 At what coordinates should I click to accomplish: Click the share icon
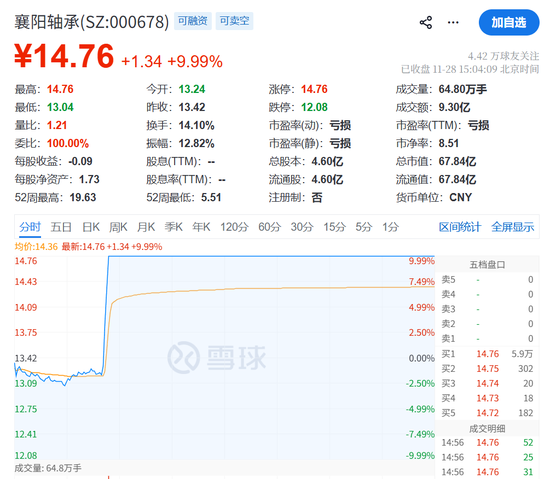(x=426, y=23)
